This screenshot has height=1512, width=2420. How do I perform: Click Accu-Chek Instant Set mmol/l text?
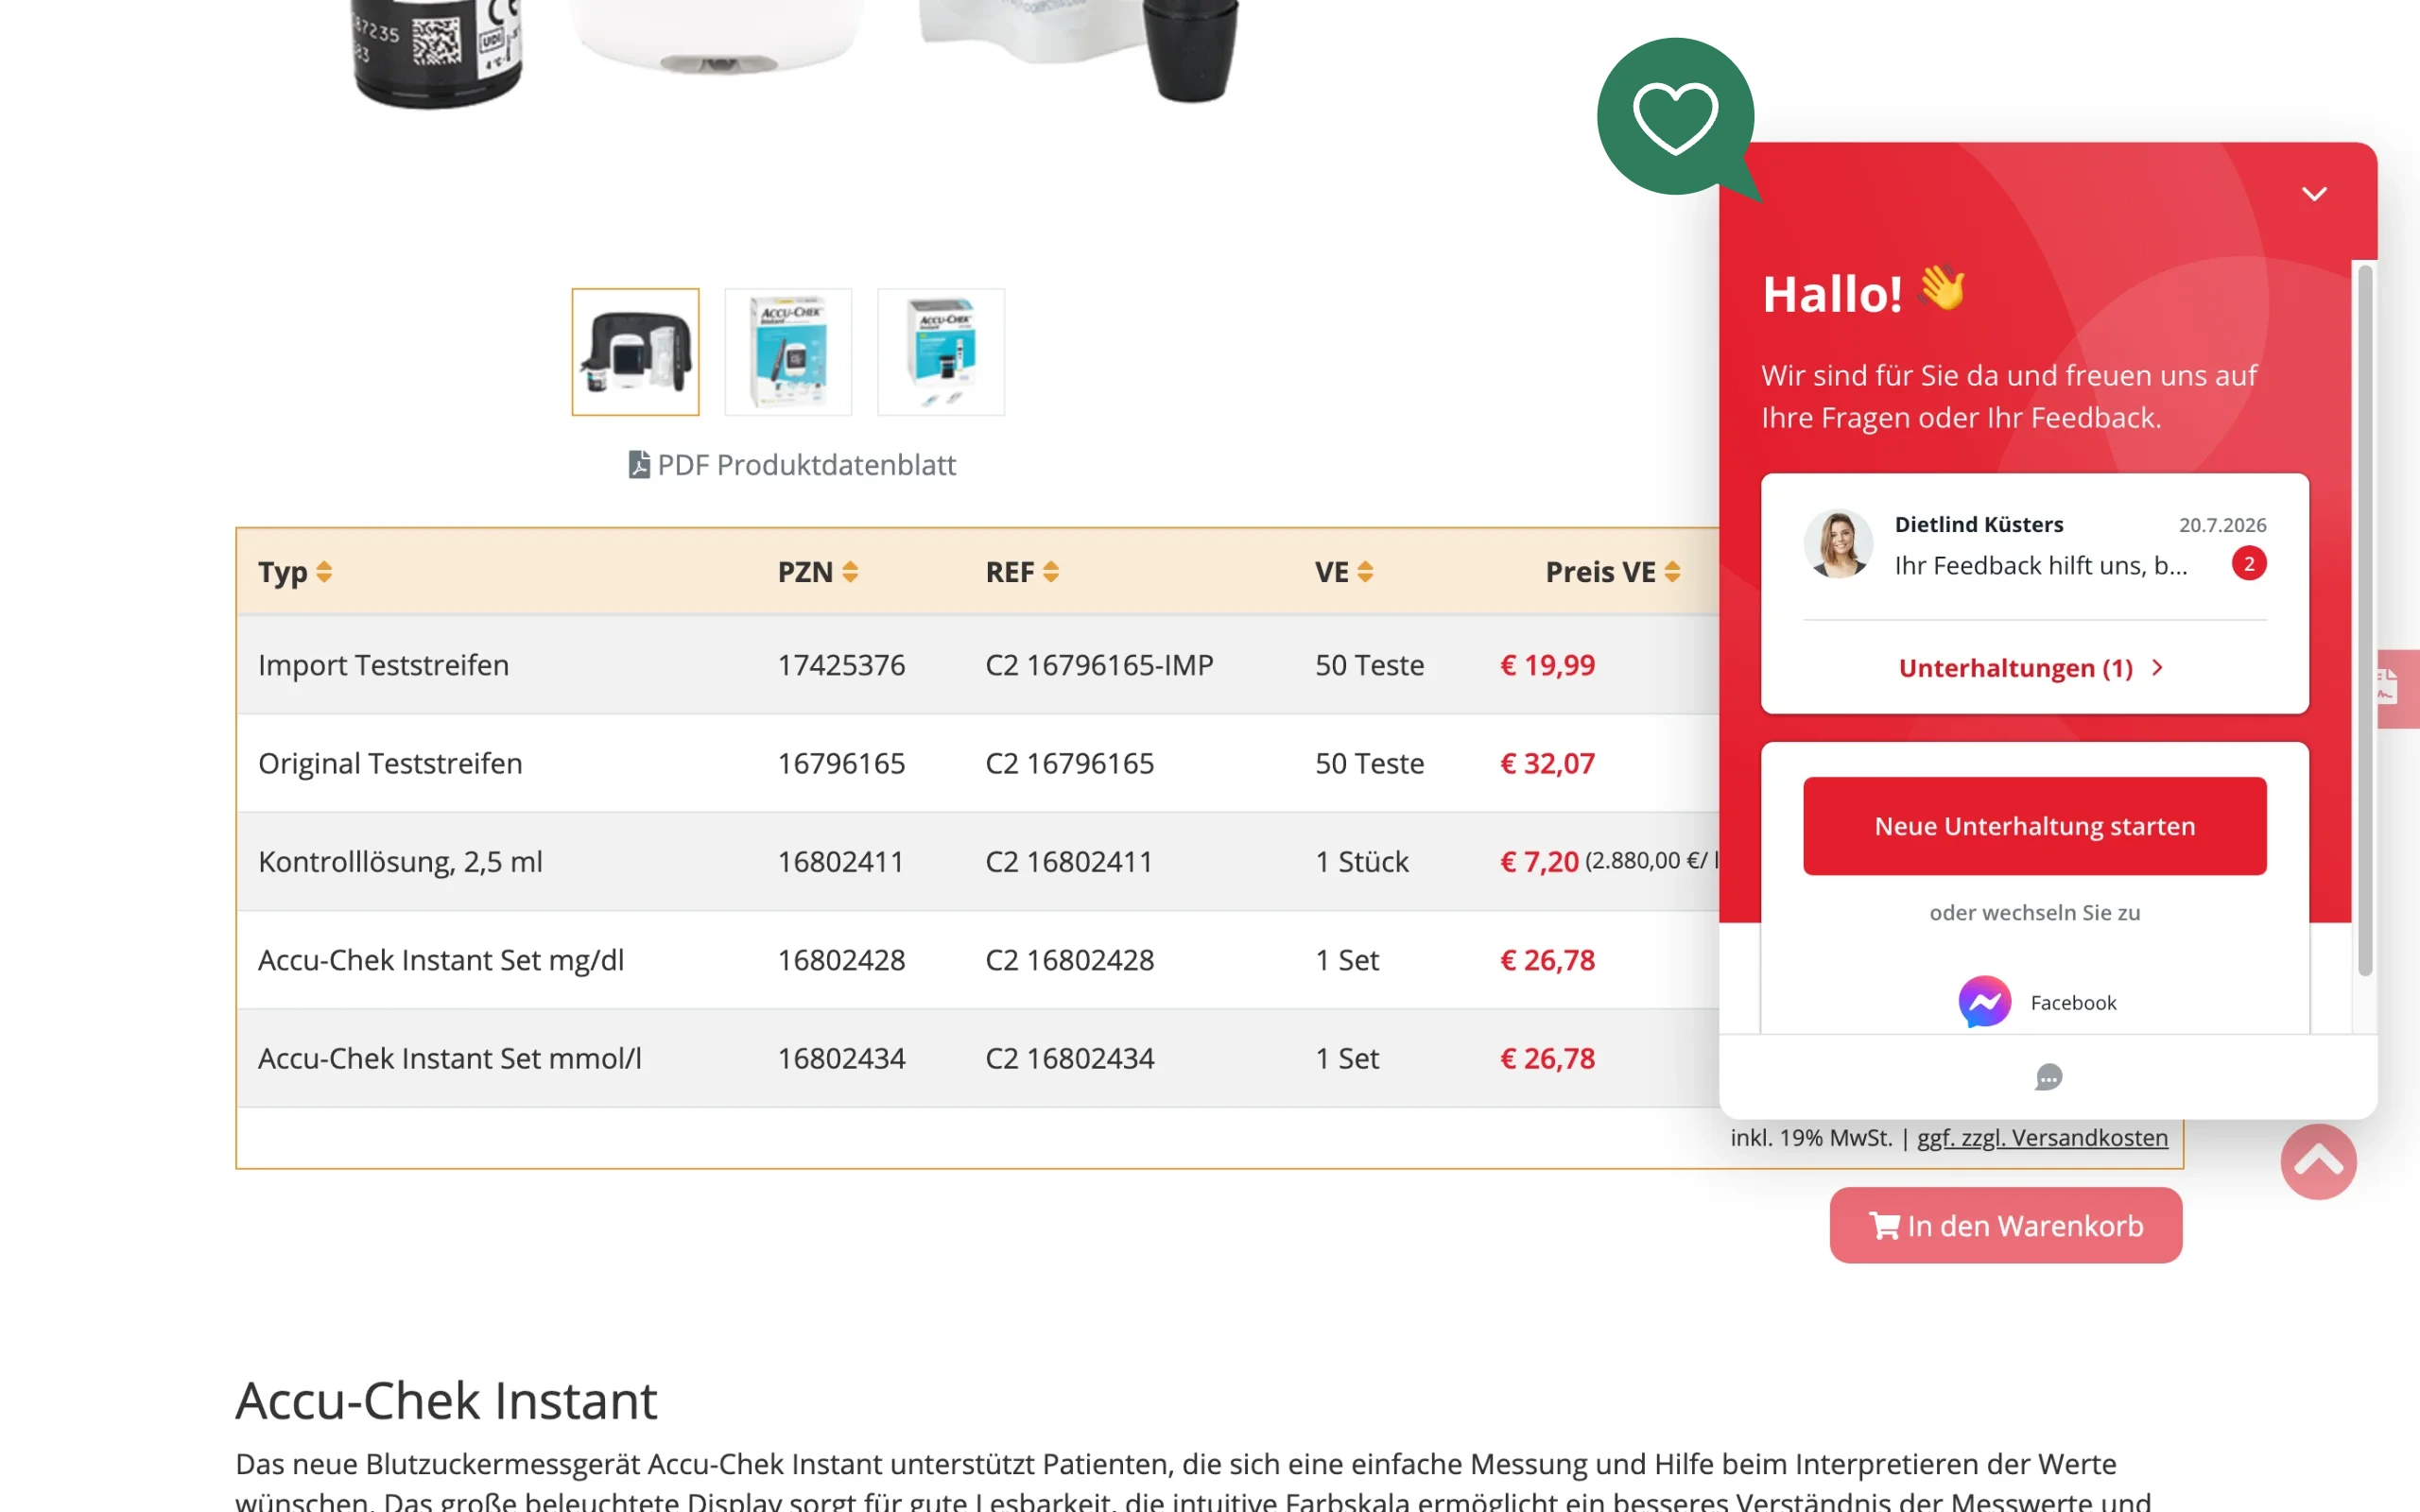pos(450,1058)
